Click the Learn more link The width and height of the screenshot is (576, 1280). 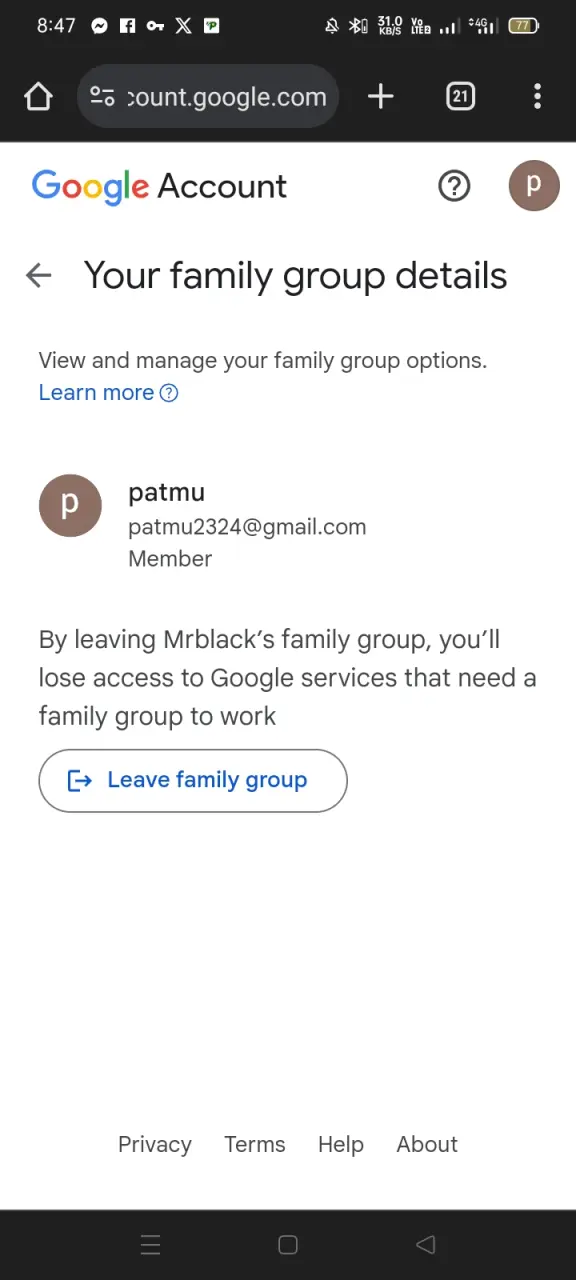pos(96,393)
